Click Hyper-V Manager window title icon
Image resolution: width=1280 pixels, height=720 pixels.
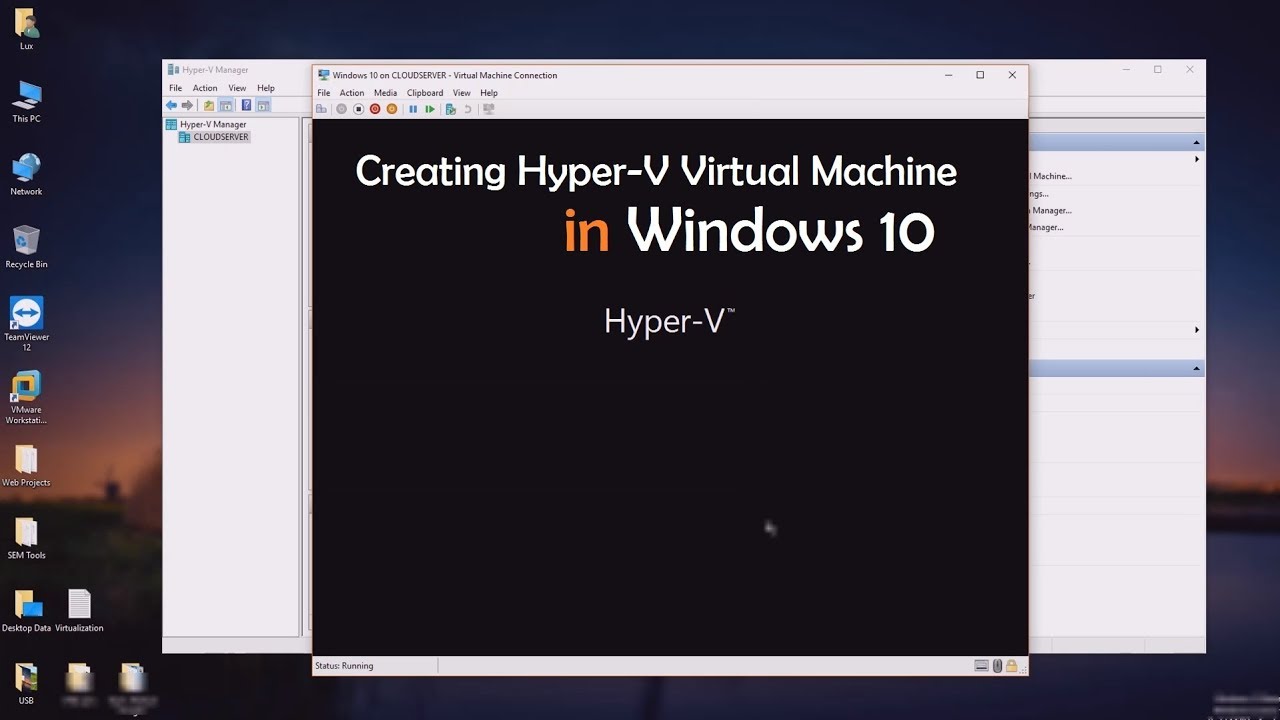pos(174,70)
